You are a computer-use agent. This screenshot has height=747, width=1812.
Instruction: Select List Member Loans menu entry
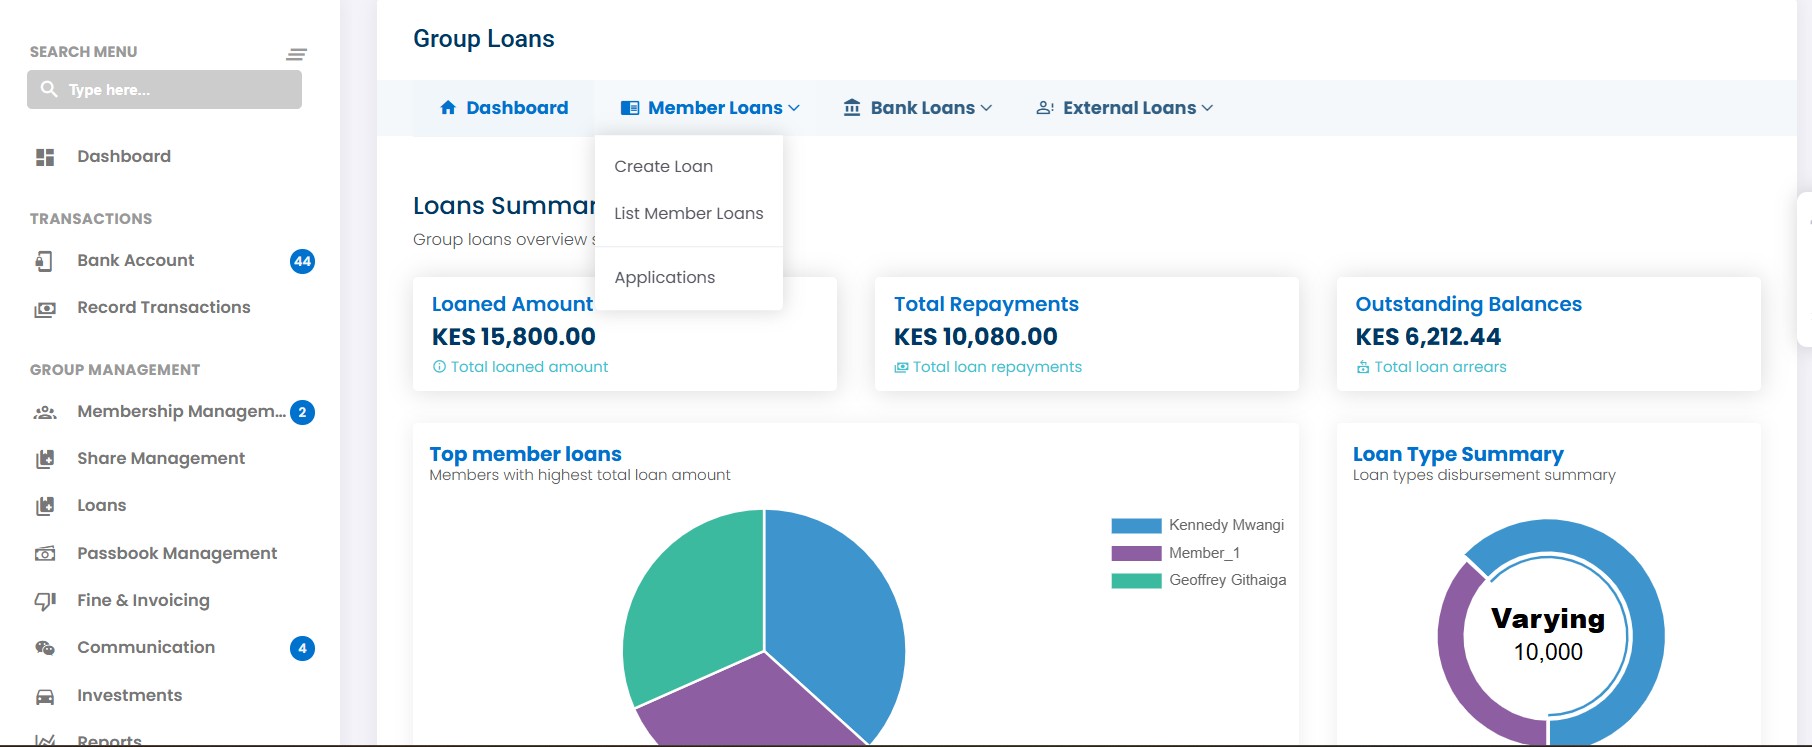[689, 214]
